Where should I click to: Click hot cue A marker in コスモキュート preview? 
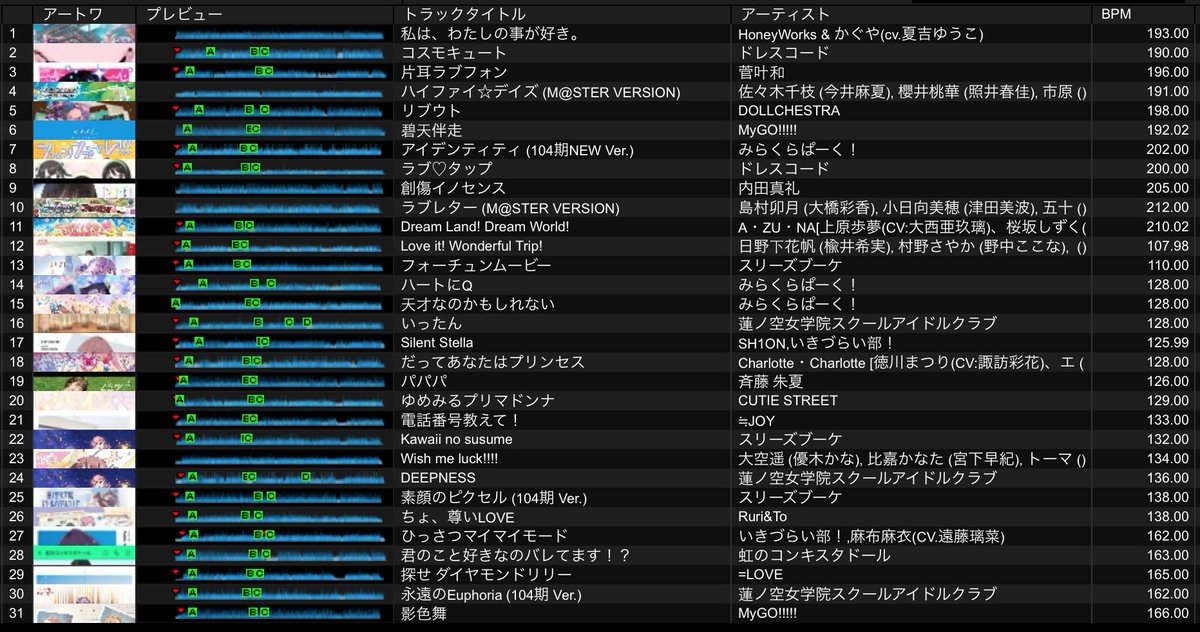tap(211, 52)
